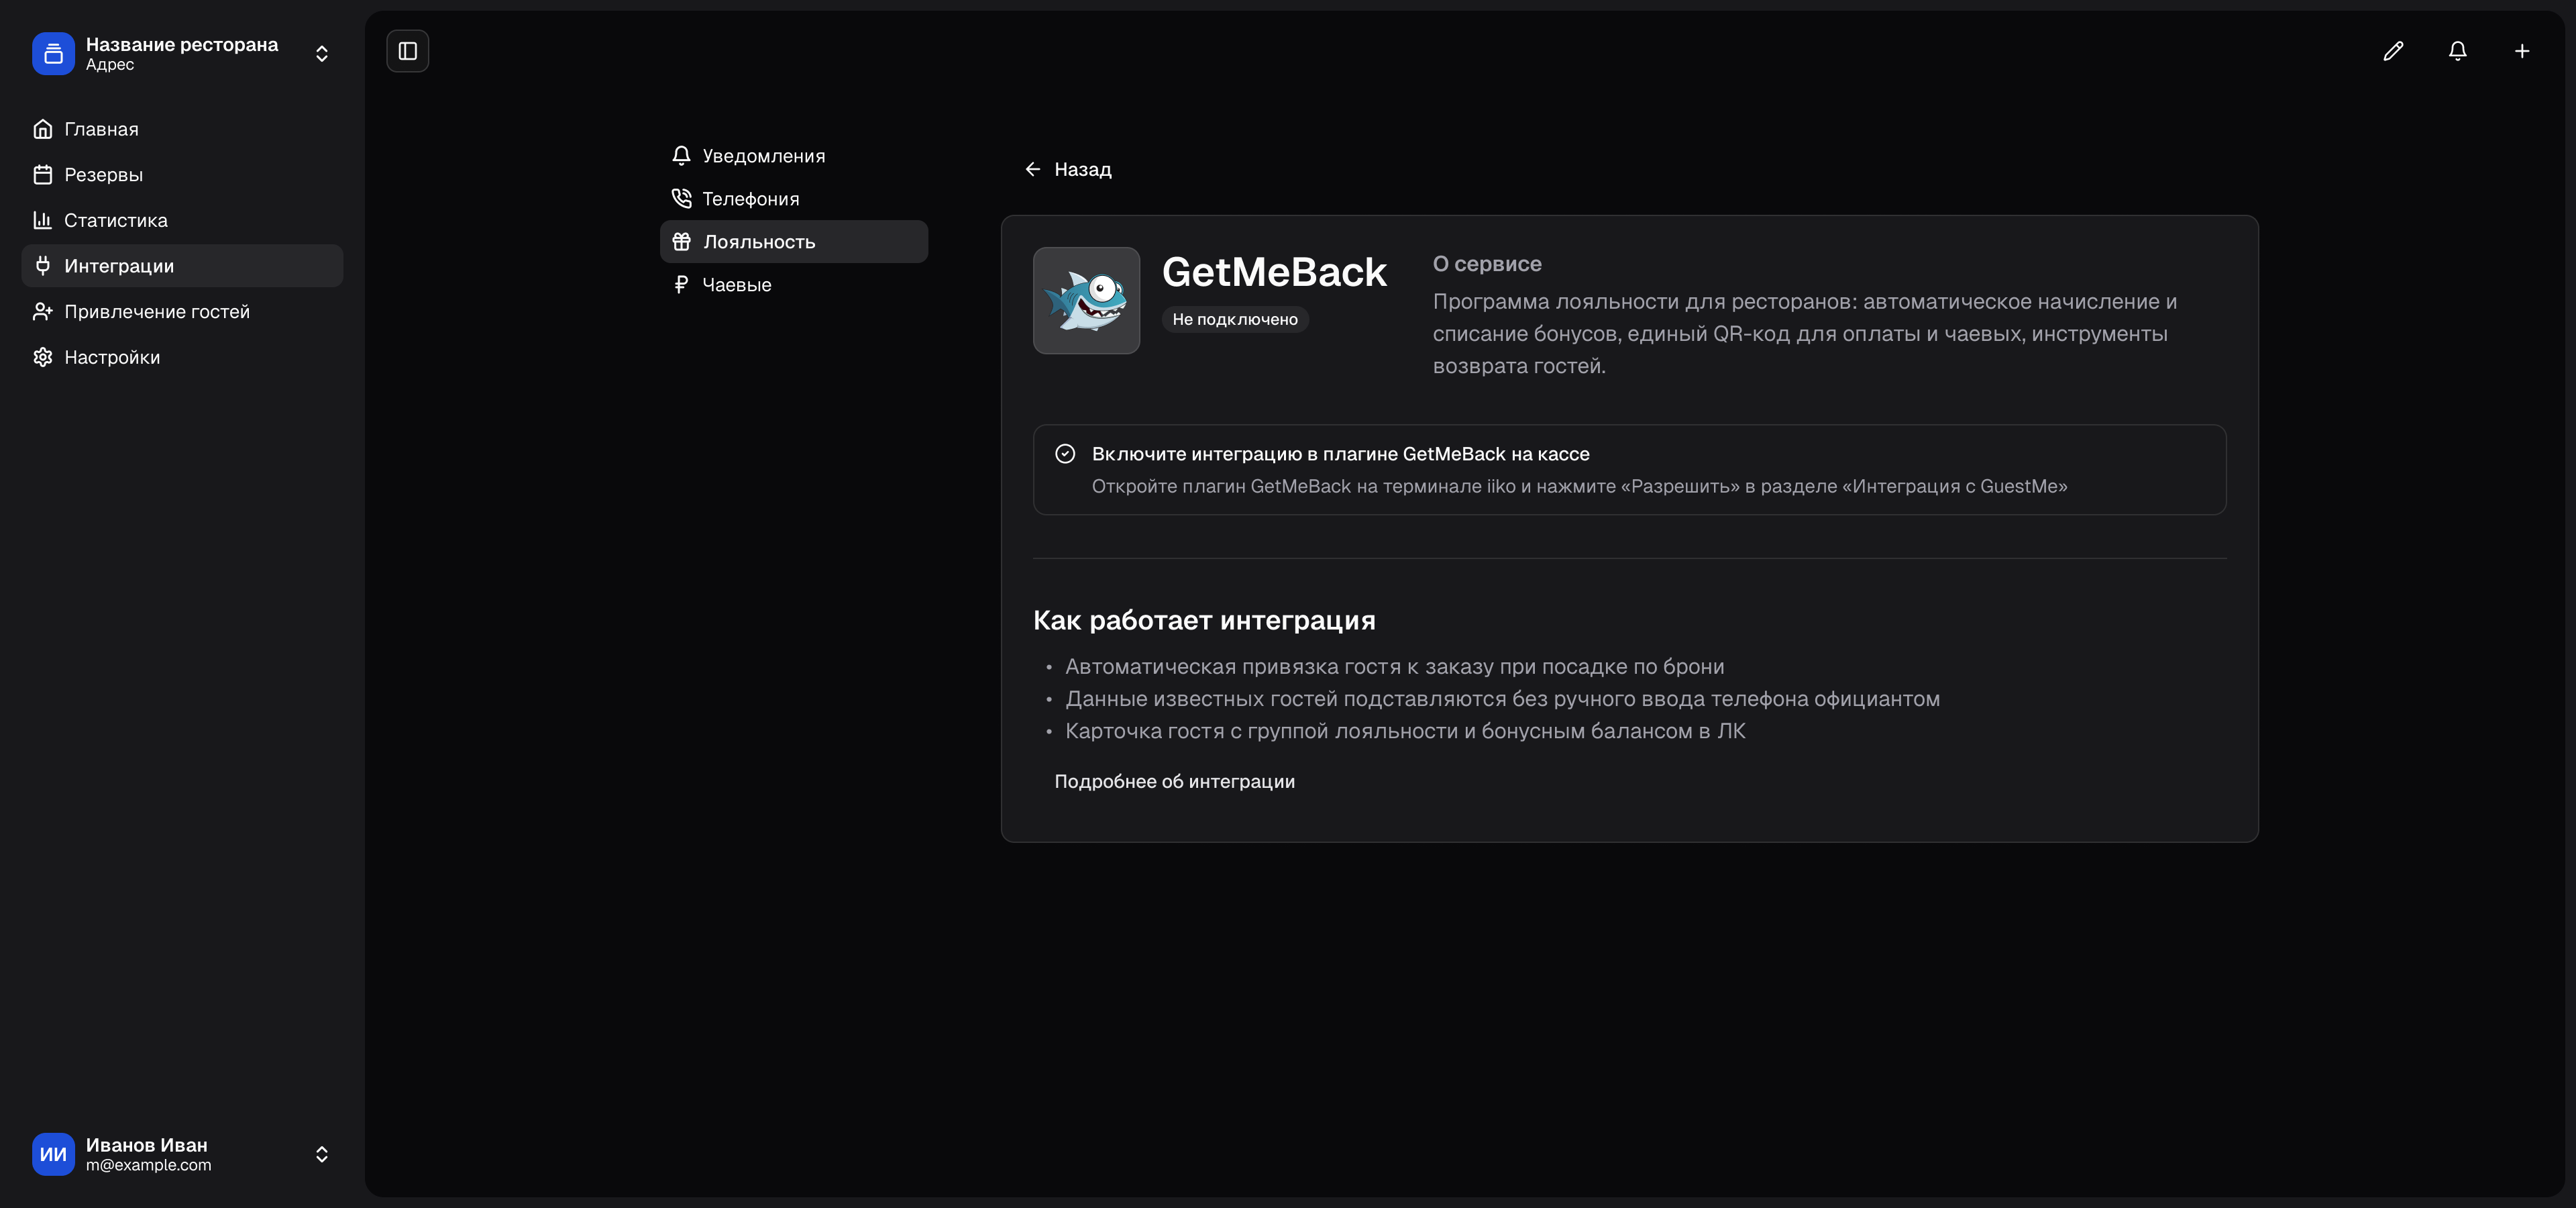2576x1208 pixels.
Task: Open Резервы in sidebar
Action: tap(182, 175)
